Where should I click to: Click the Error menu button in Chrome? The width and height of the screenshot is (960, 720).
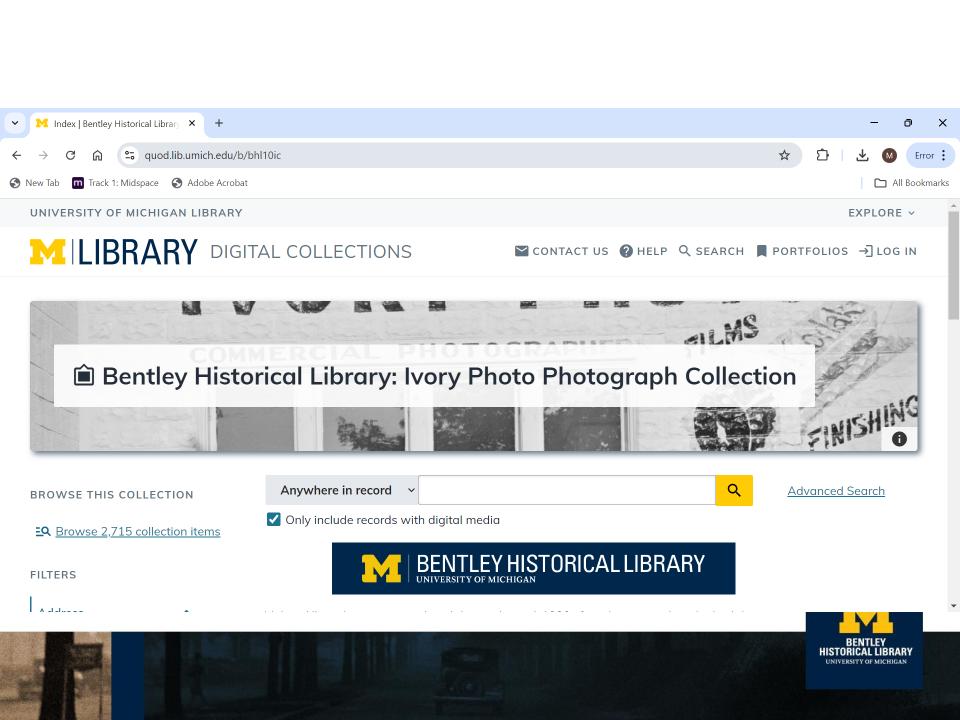coord(931,156)
